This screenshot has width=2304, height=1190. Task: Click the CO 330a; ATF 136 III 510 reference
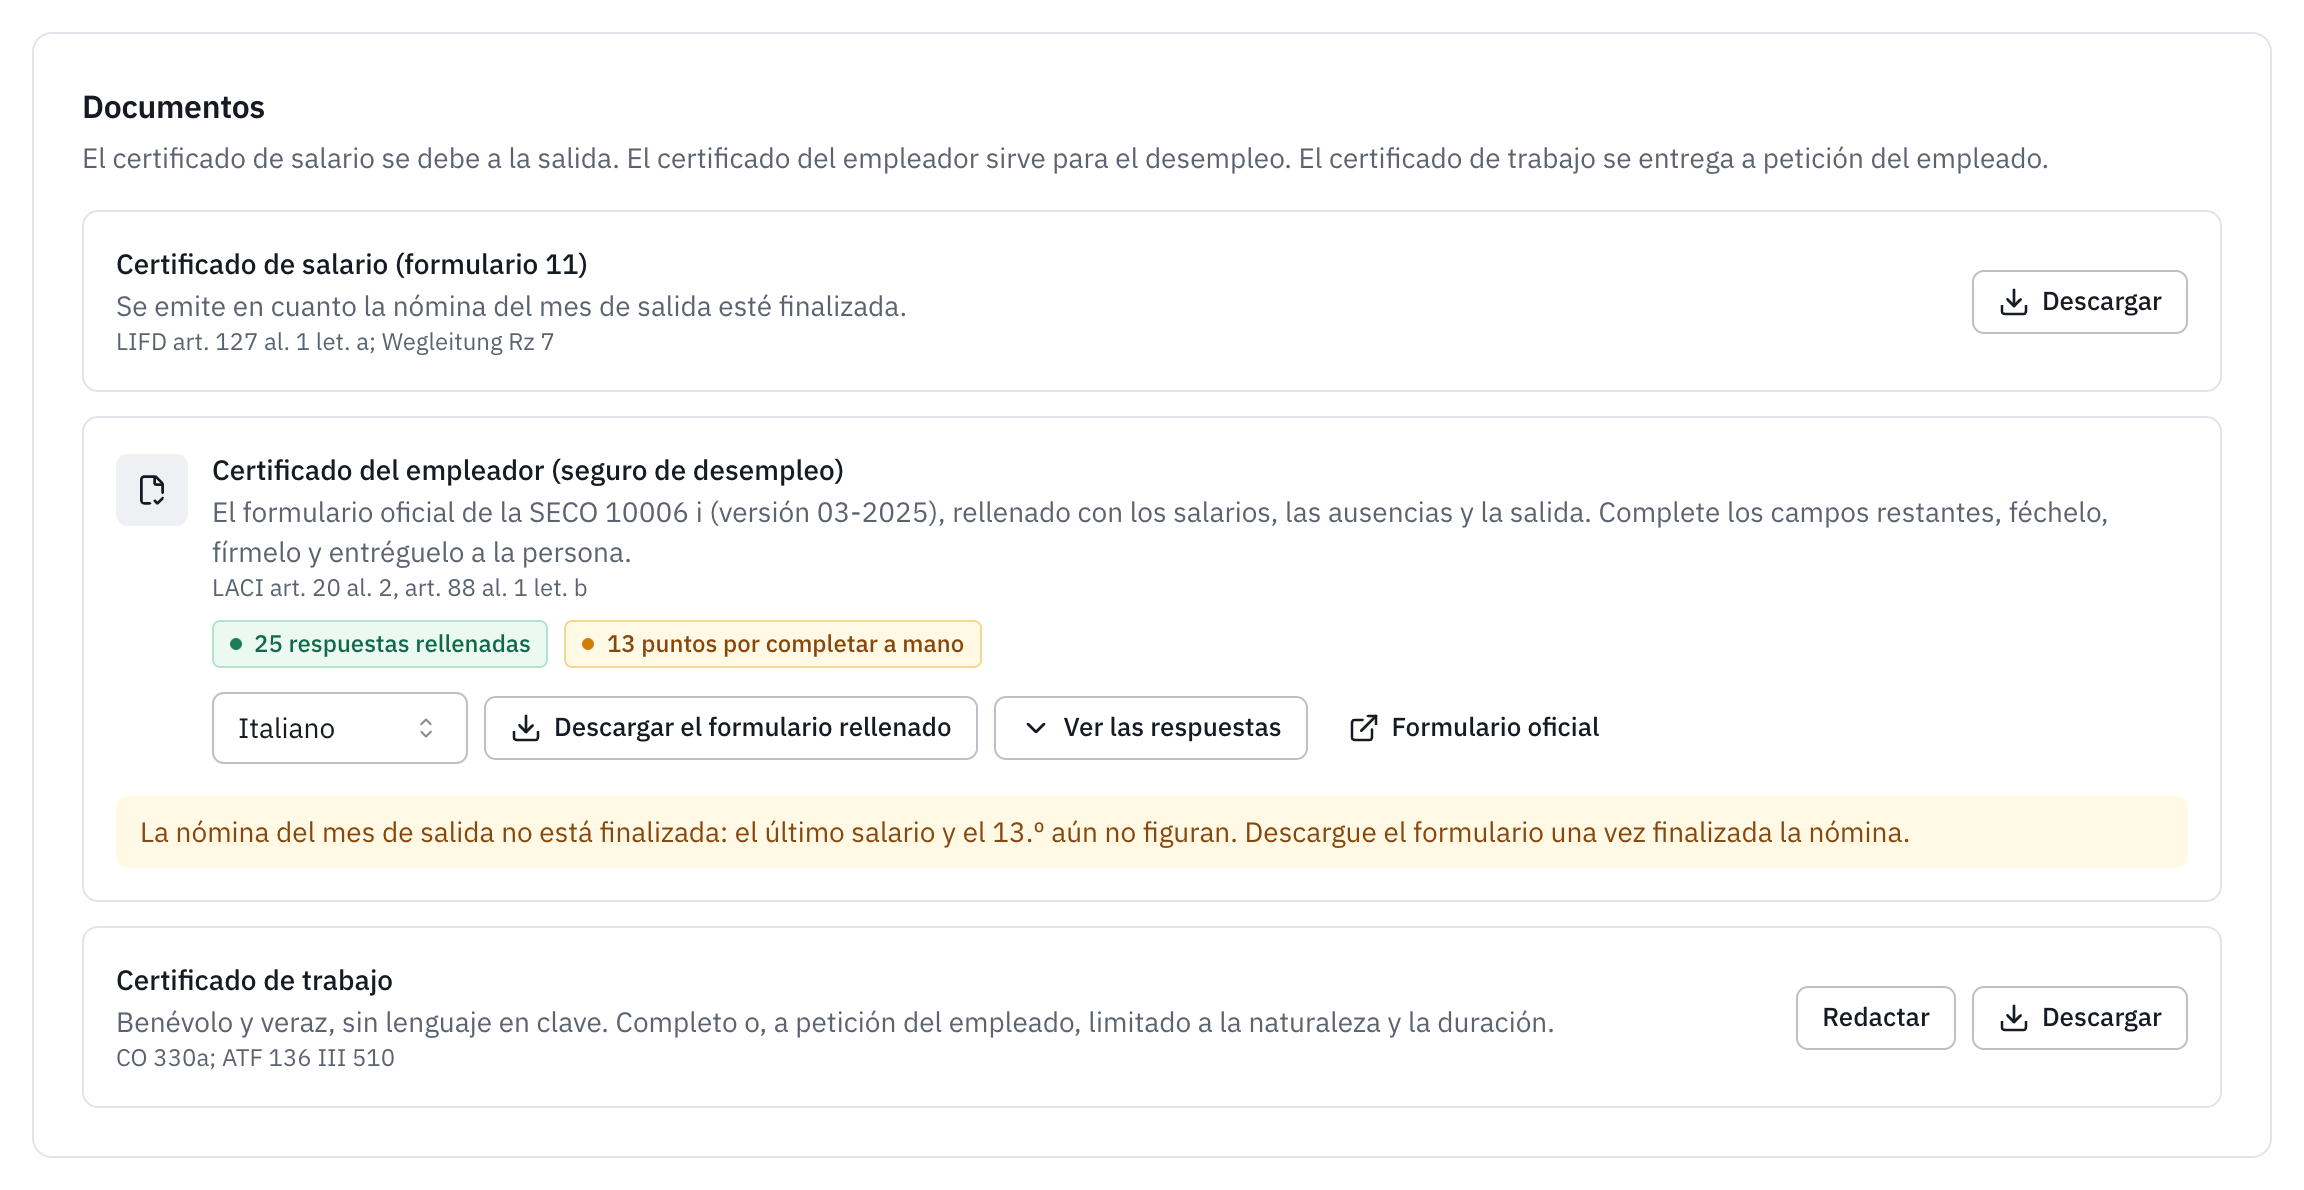[x=255, y=1058]
